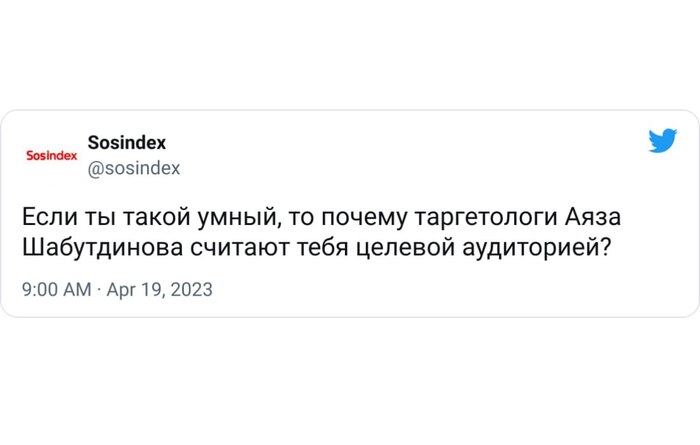700x445 pixels.
Task: Click the blue Twitter bird icon
Action: 662,142
